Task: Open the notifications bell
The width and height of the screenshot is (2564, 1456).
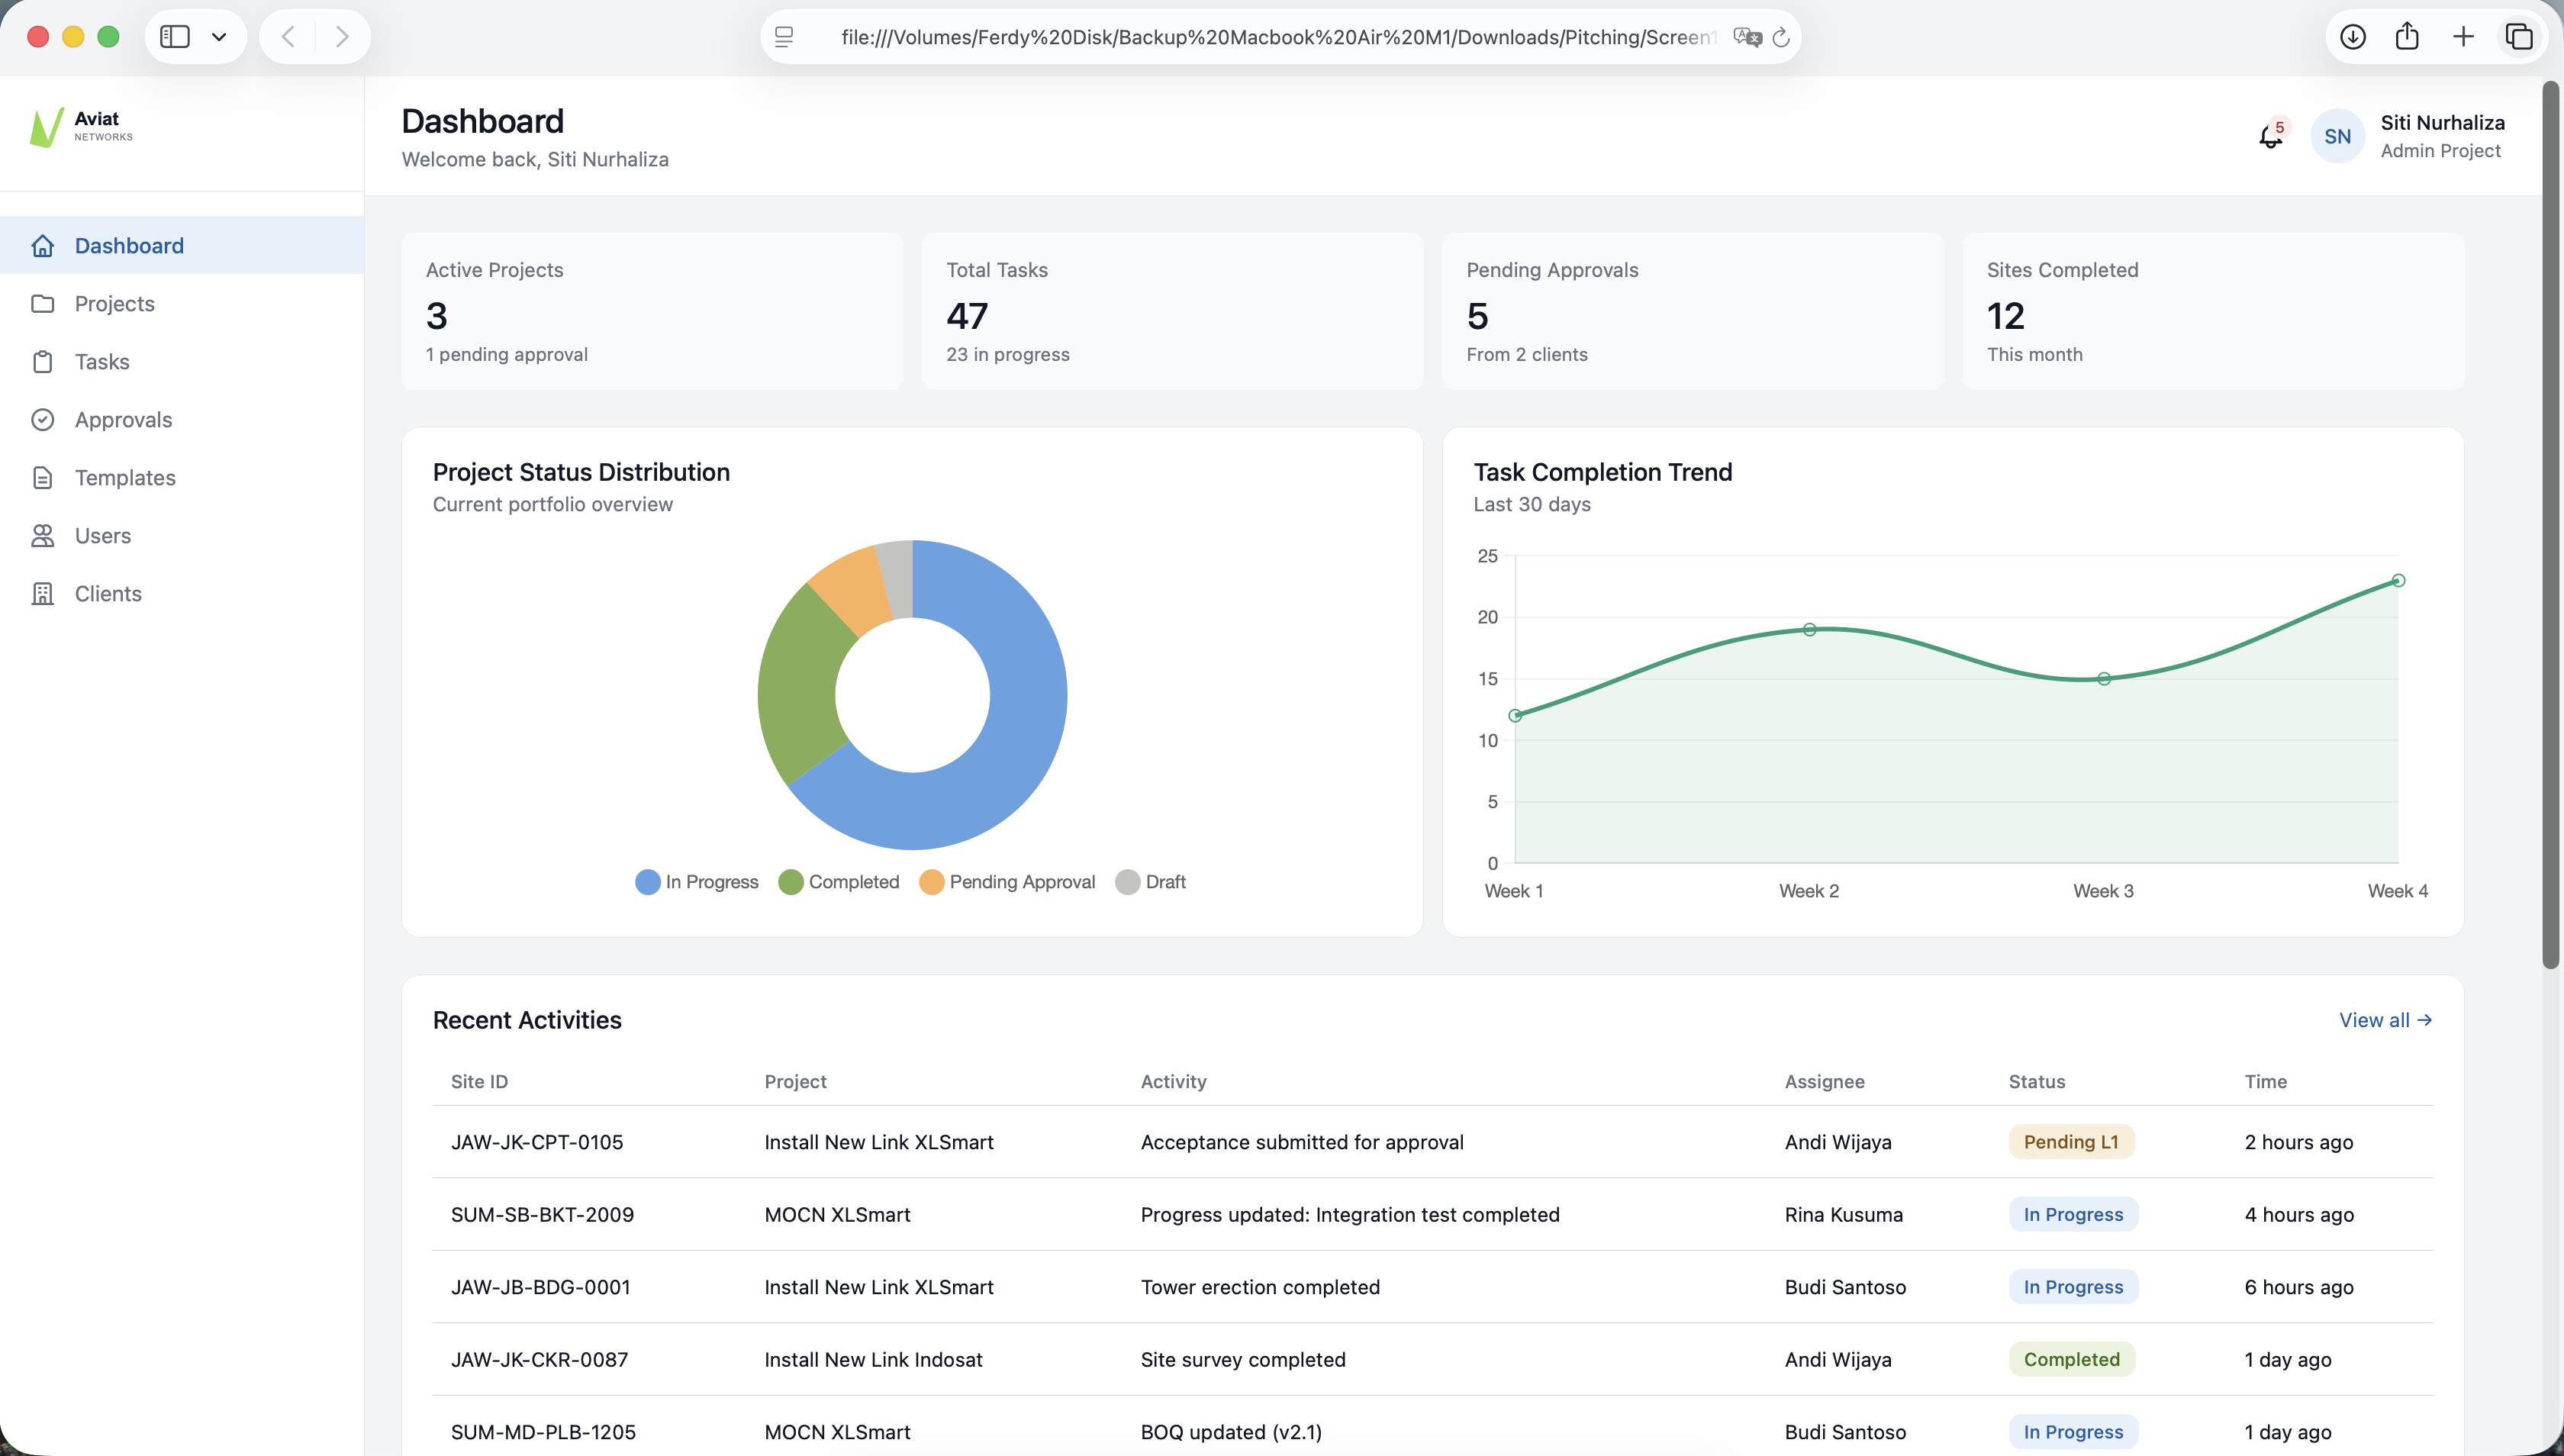Action: click(x=2271, y=137)
